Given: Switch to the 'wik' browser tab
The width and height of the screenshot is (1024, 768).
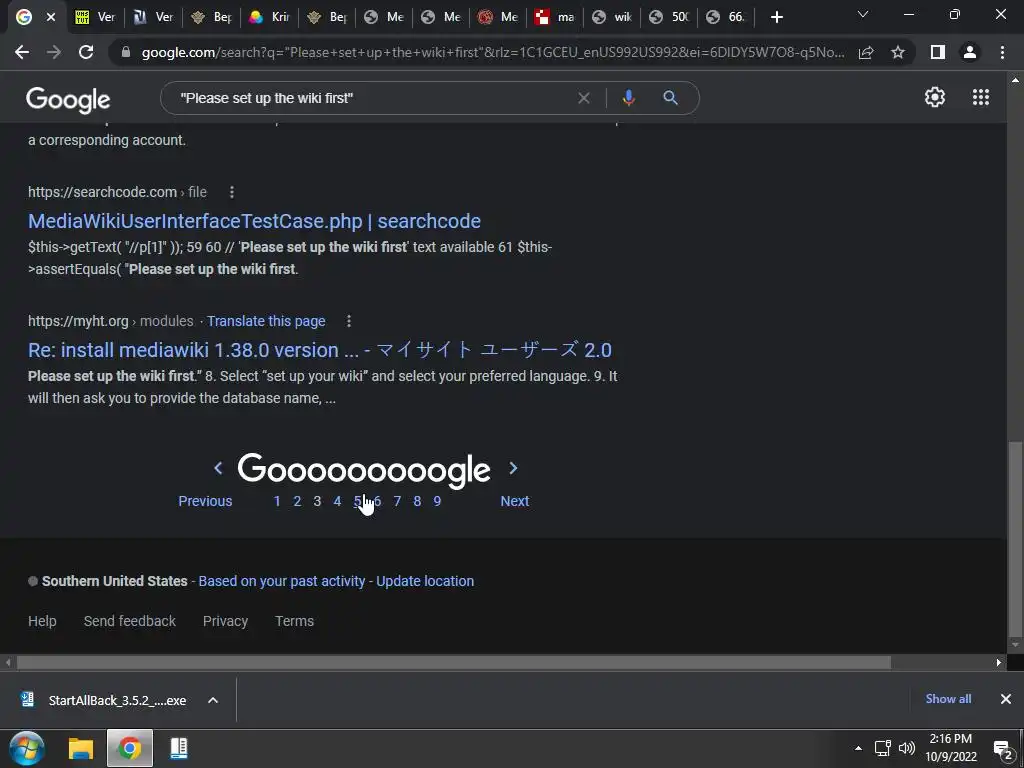Looking at the screenshot, I should coord(611,17).
